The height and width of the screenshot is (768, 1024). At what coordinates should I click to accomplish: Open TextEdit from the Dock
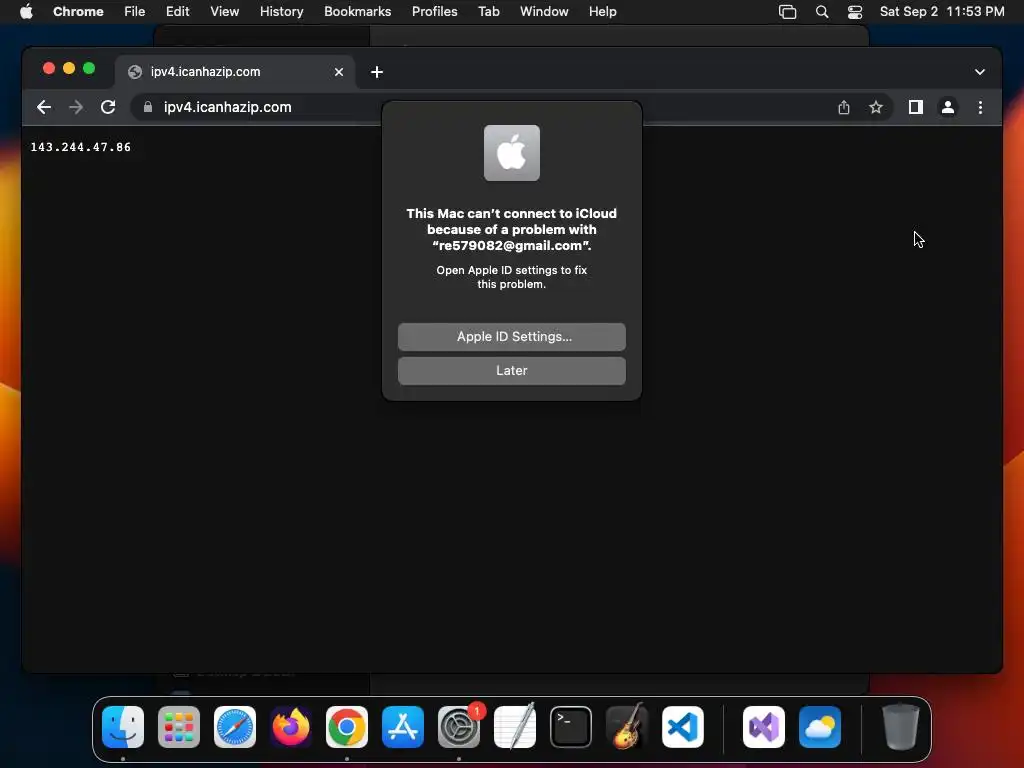pyautogui.click(x=515, y=727)
